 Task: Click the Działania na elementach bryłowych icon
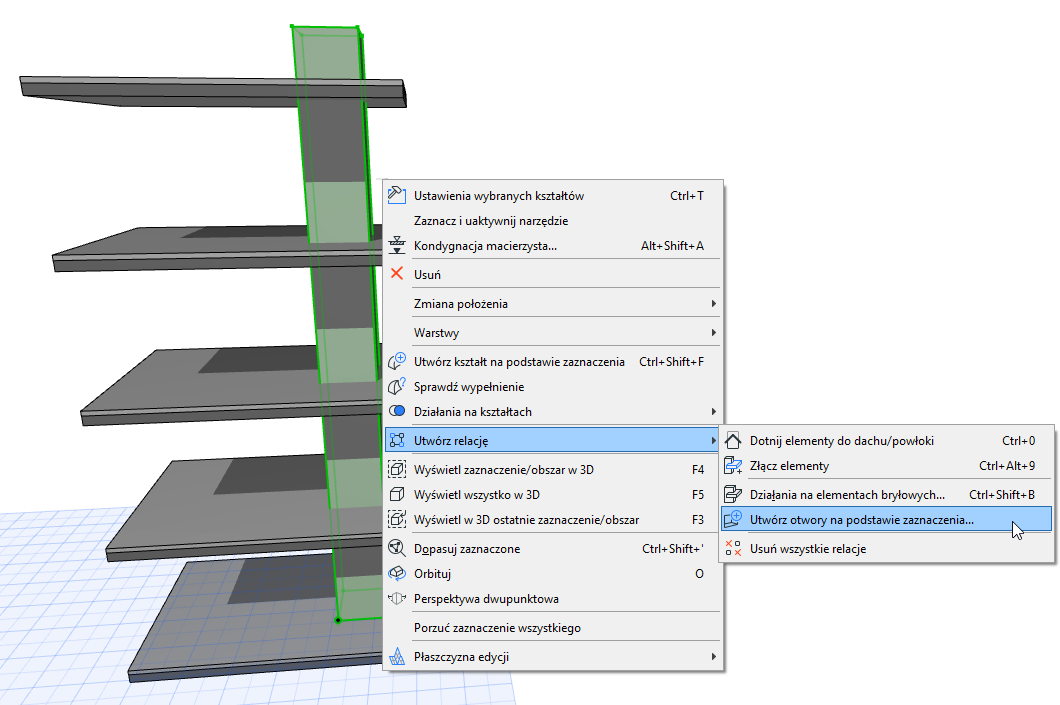tap(733, 494)
